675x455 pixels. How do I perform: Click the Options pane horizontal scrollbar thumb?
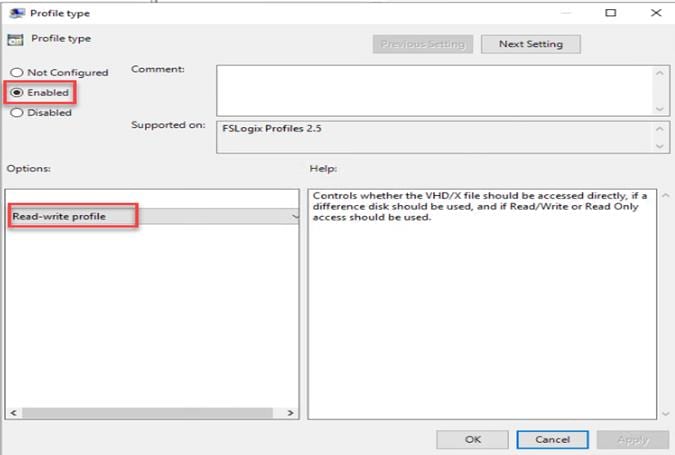(x=147, y=413)
